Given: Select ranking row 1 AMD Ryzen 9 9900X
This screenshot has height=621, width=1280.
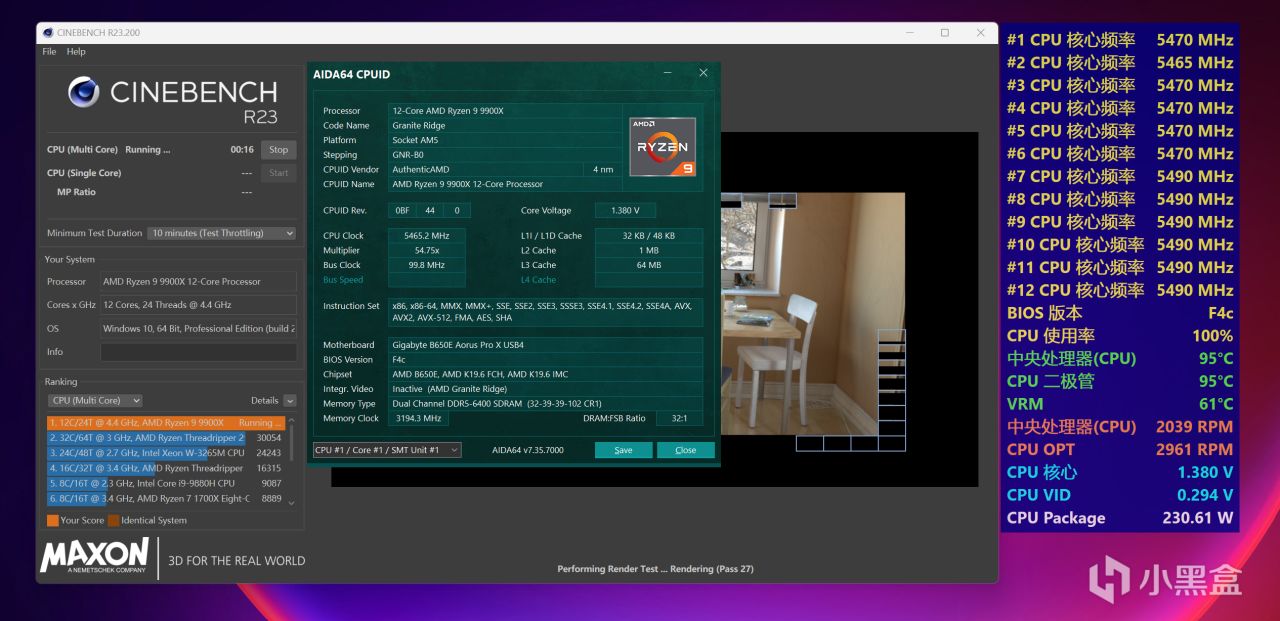Looking at the screenshot, I should click(x=166, y=423).
